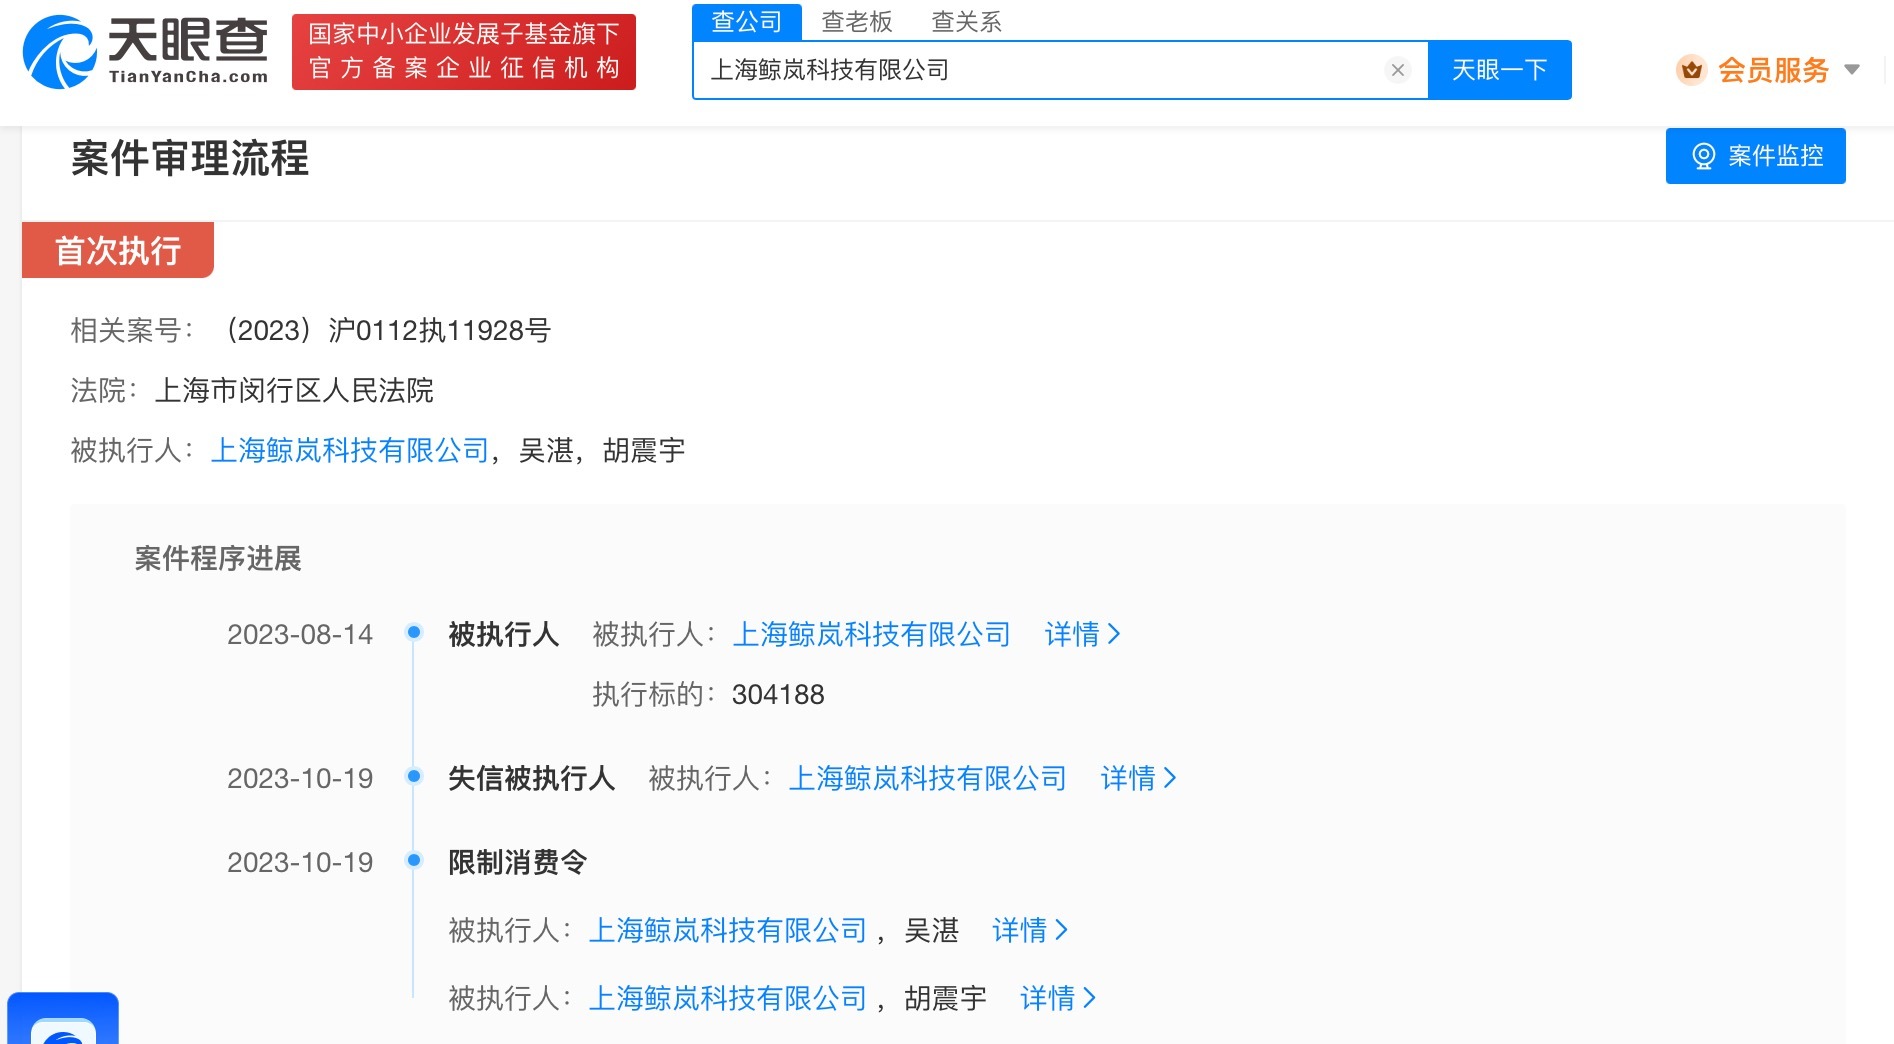Click the crown icon beside 会员服务

[1691, 70]
